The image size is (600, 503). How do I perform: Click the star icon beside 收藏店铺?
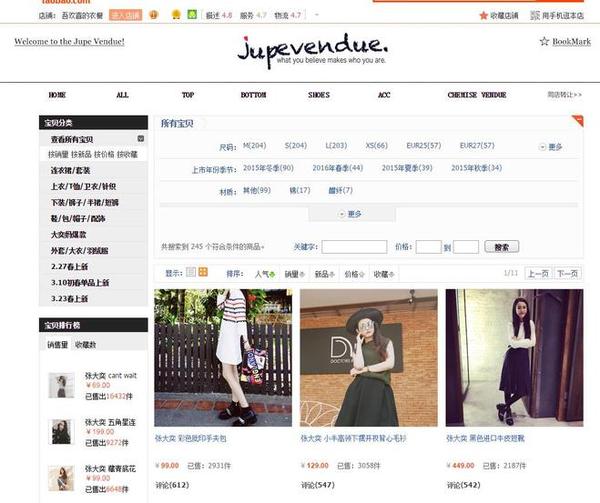[483, 15]
